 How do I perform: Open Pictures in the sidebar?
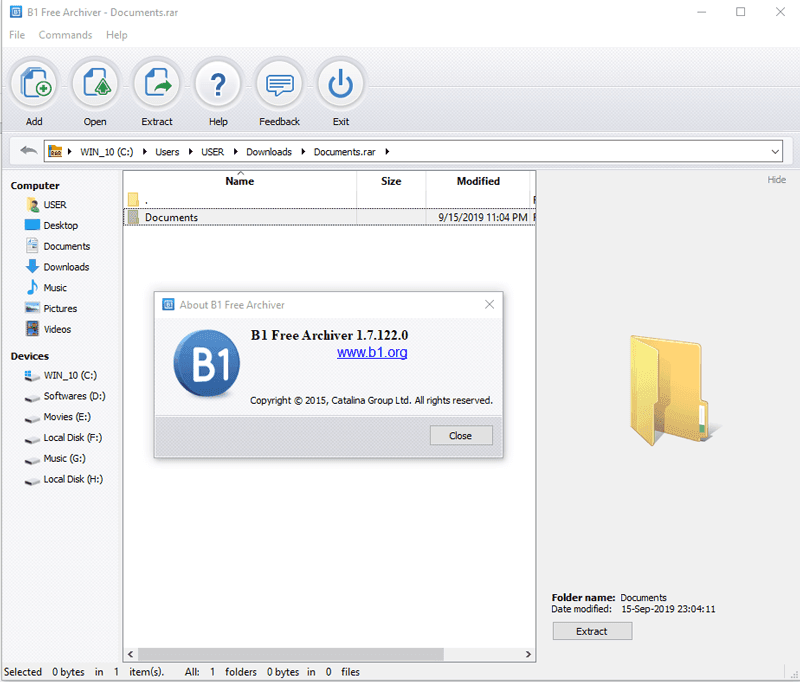[51, 309]
